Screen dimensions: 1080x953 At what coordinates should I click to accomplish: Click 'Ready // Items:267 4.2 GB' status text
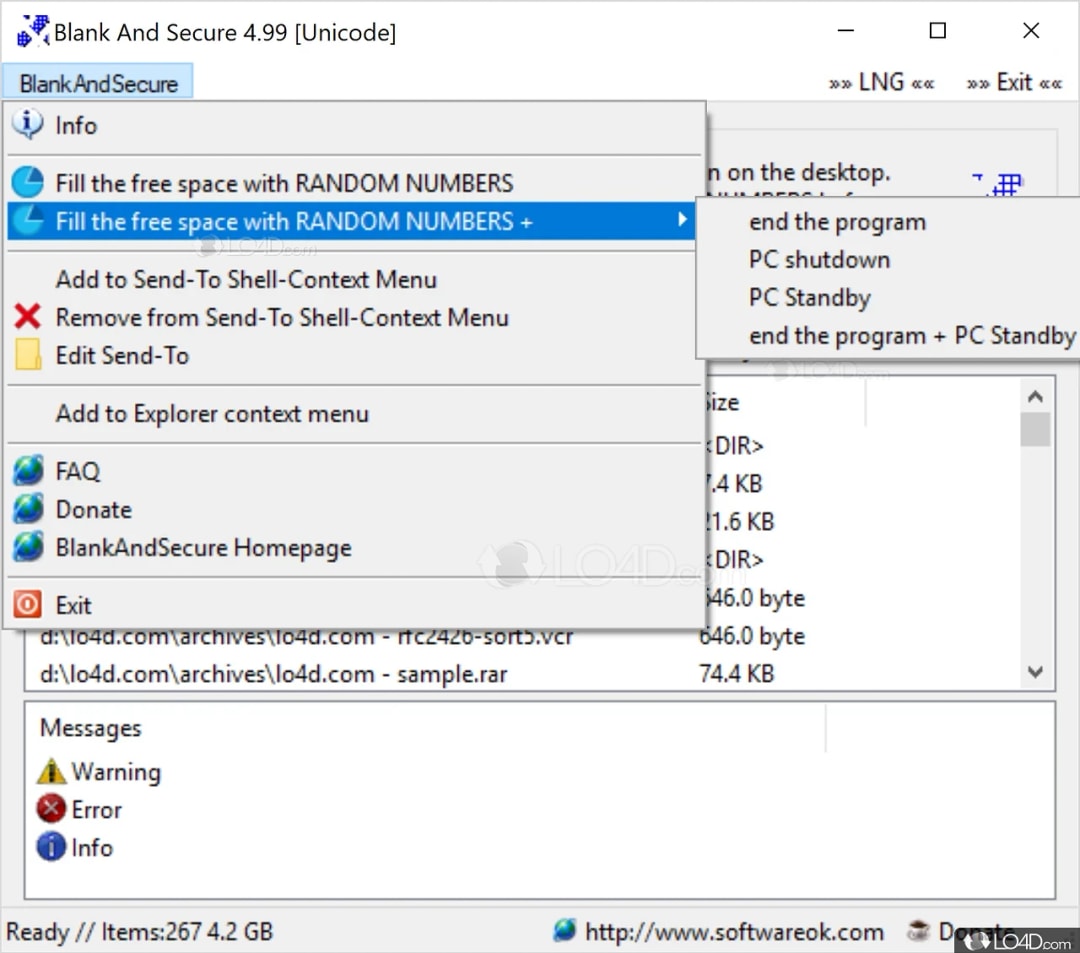(140, 932)
